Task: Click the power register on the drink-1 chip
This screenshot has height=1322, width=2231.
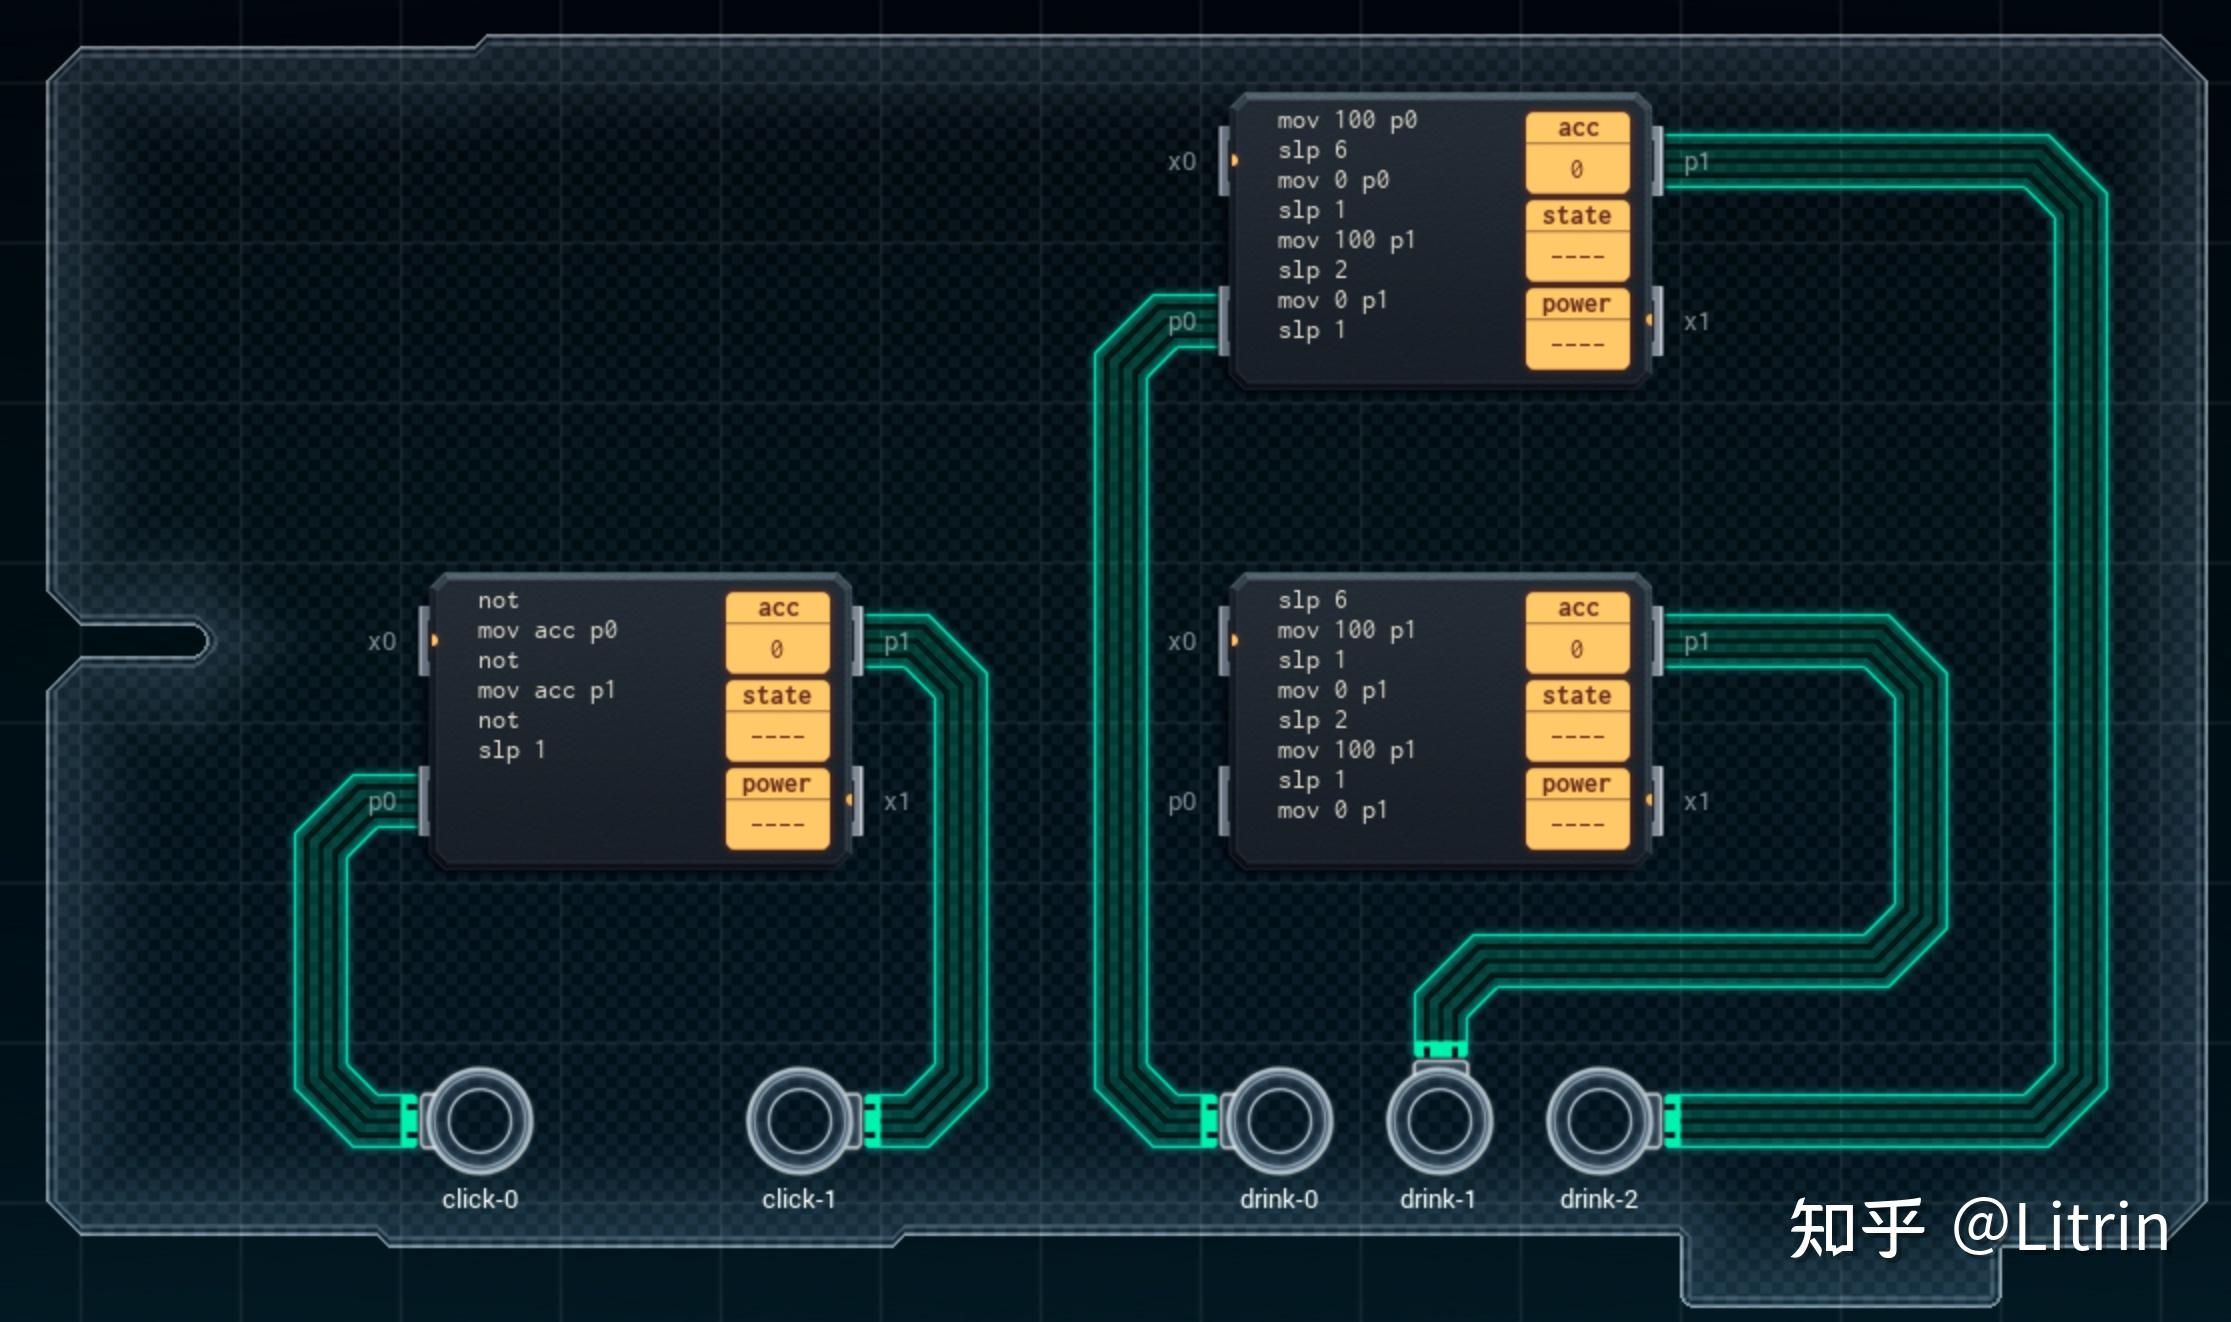Action: pyautogui.click(x=1578, y=809)
